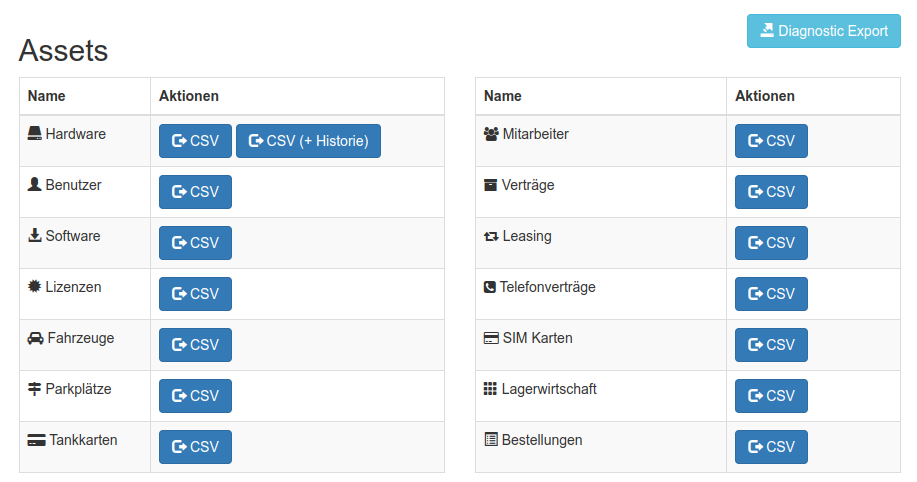Screen dimensions: 917x482
Task: Click the Fahrzeuge car icon
Action: [x=36, y=338]
